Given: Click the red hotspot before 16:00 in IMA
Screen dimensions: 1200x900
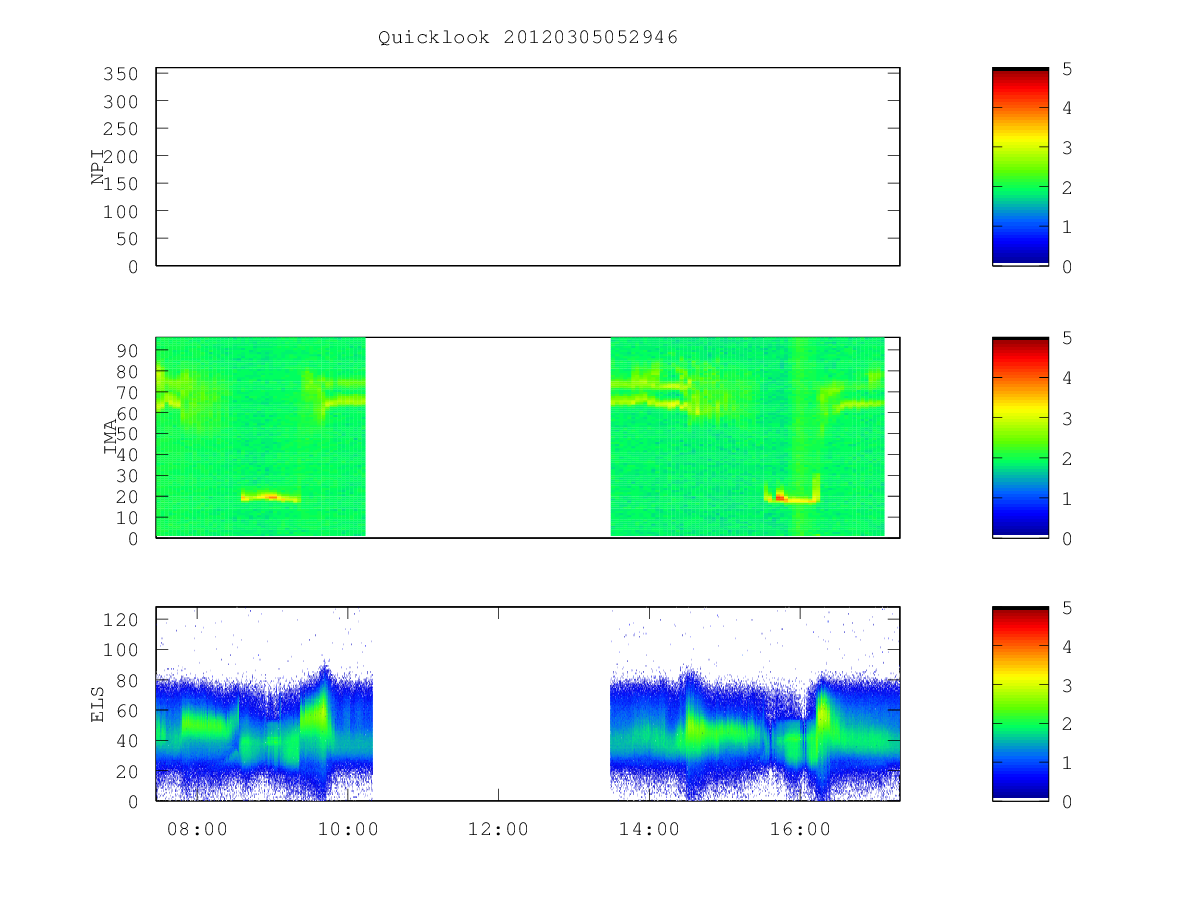Looking at the screenshot, I should [781, 497].
